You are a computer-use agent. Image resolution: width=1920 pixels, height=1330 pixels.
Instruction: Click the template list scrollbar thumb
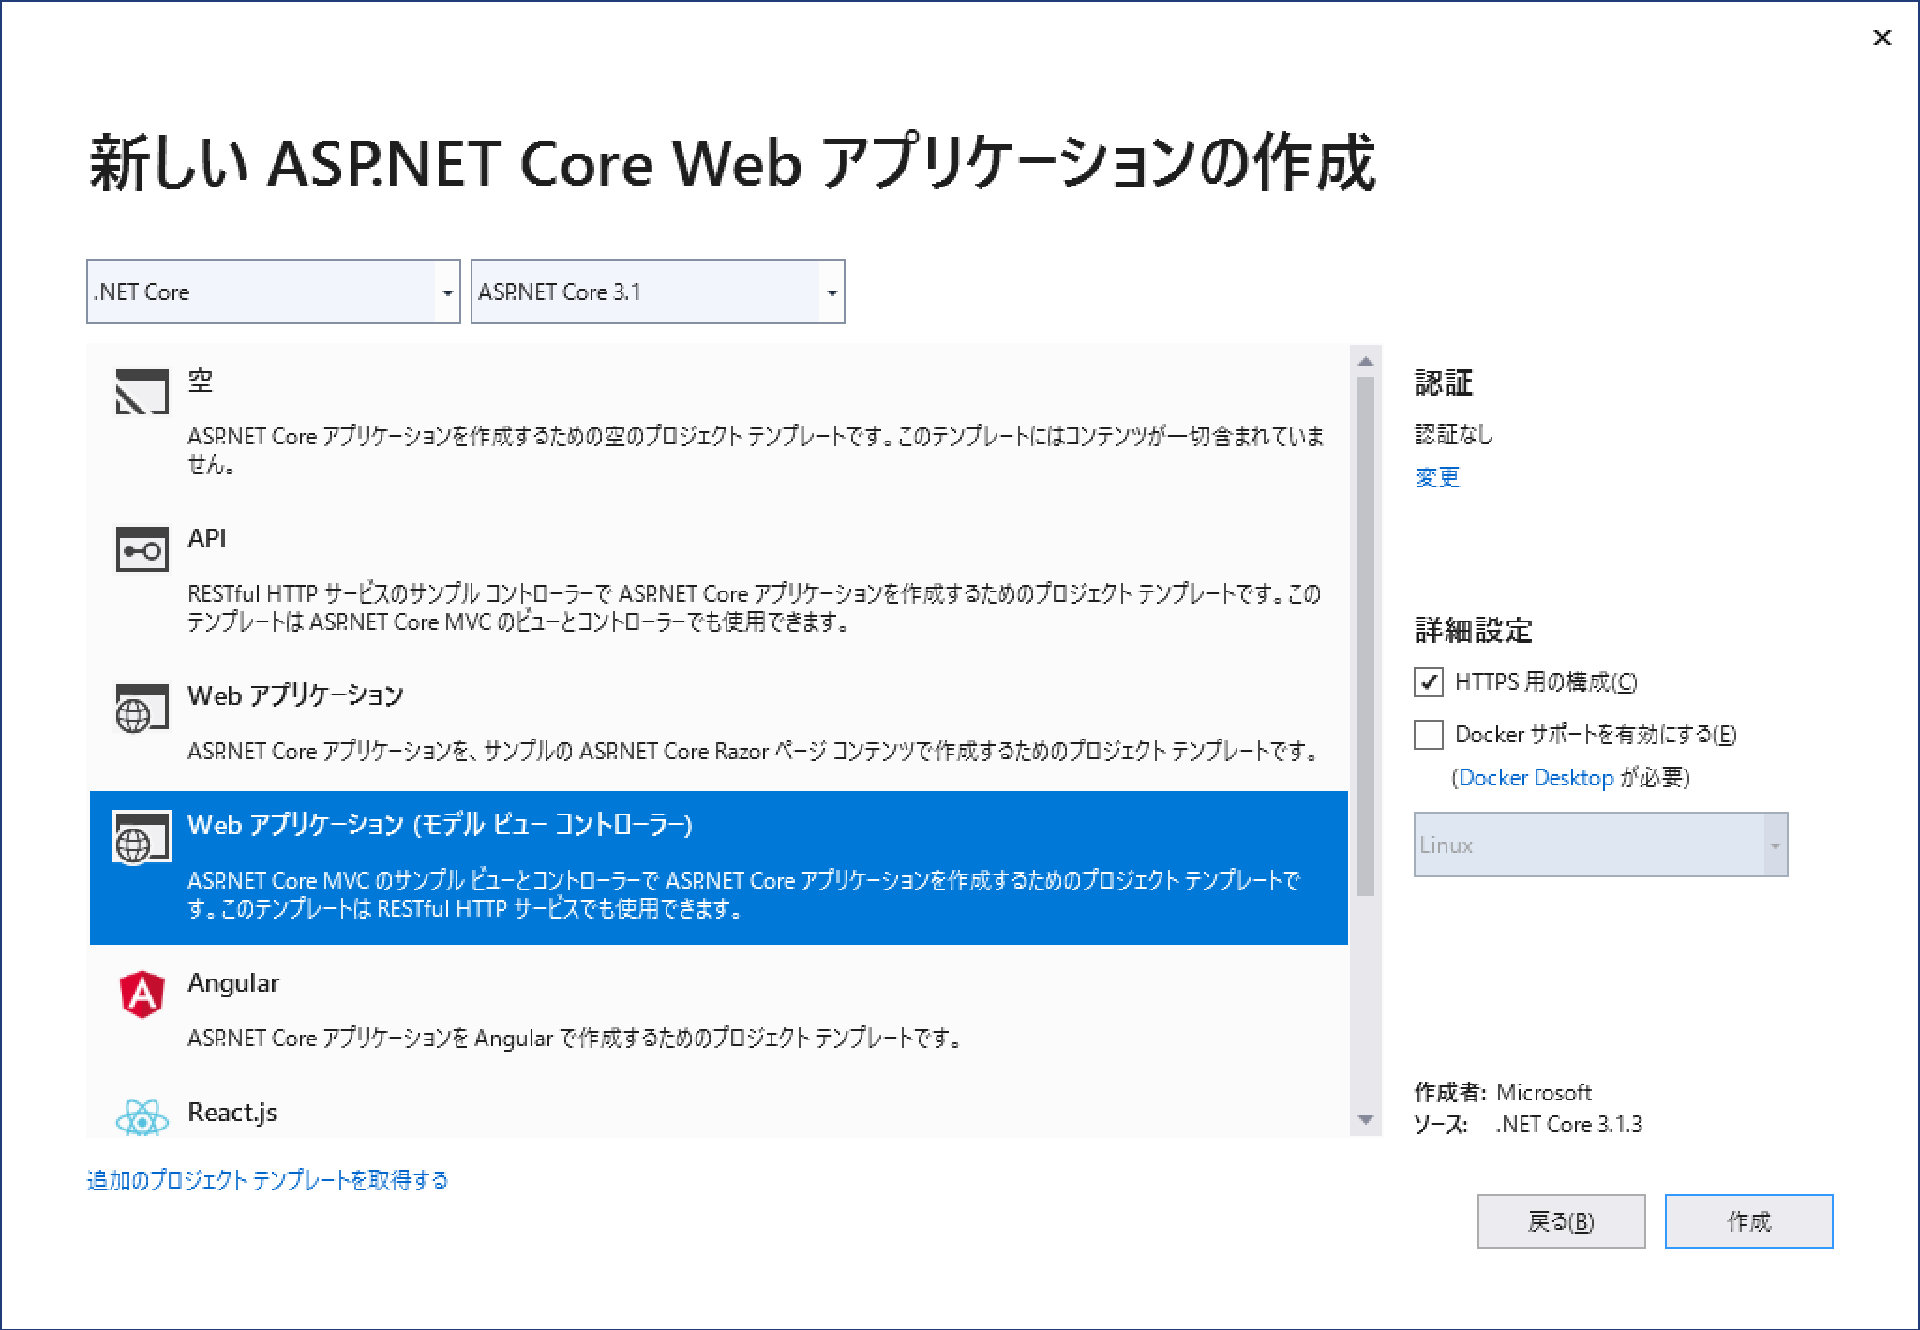coord(1365,635)
